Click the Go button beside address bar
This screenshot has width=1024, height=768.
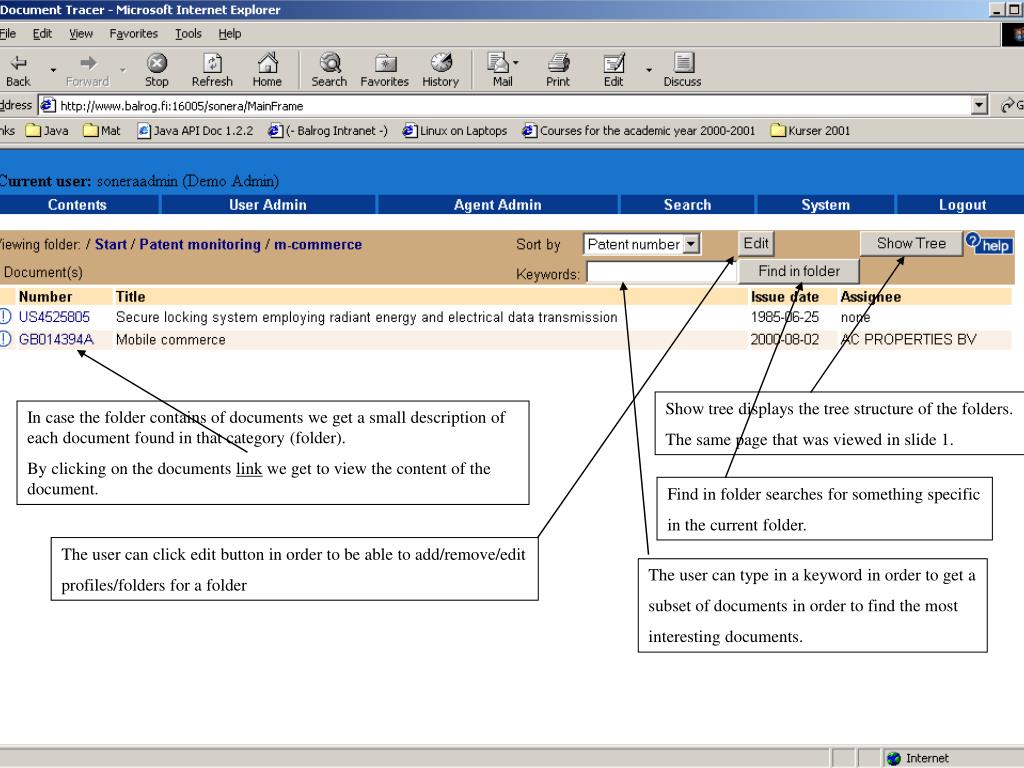[x=1013, y=105]
